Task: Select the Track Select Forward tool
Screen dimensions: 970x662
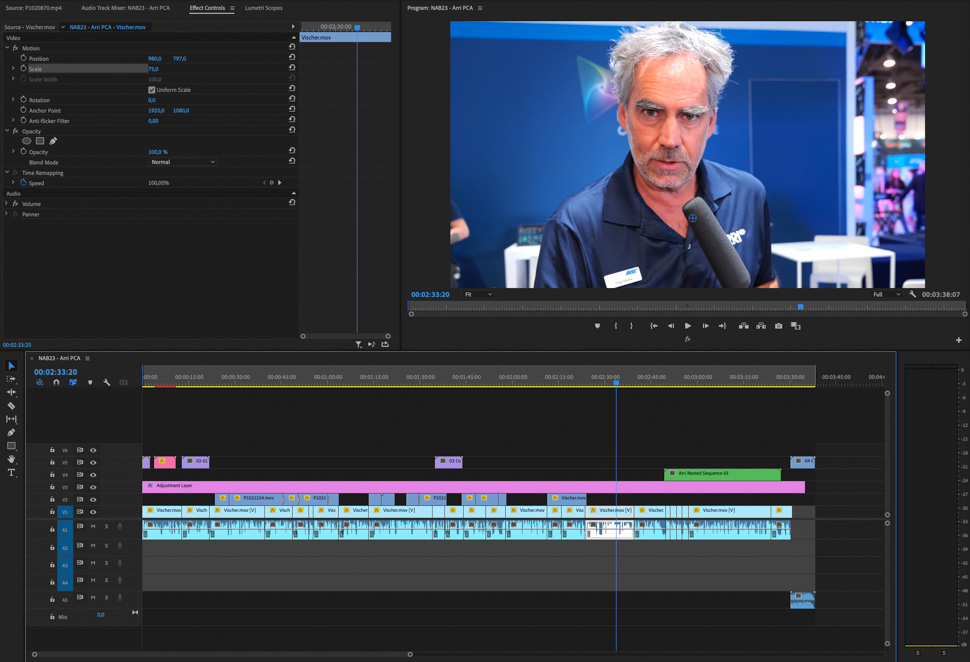Action: point(11,379)
